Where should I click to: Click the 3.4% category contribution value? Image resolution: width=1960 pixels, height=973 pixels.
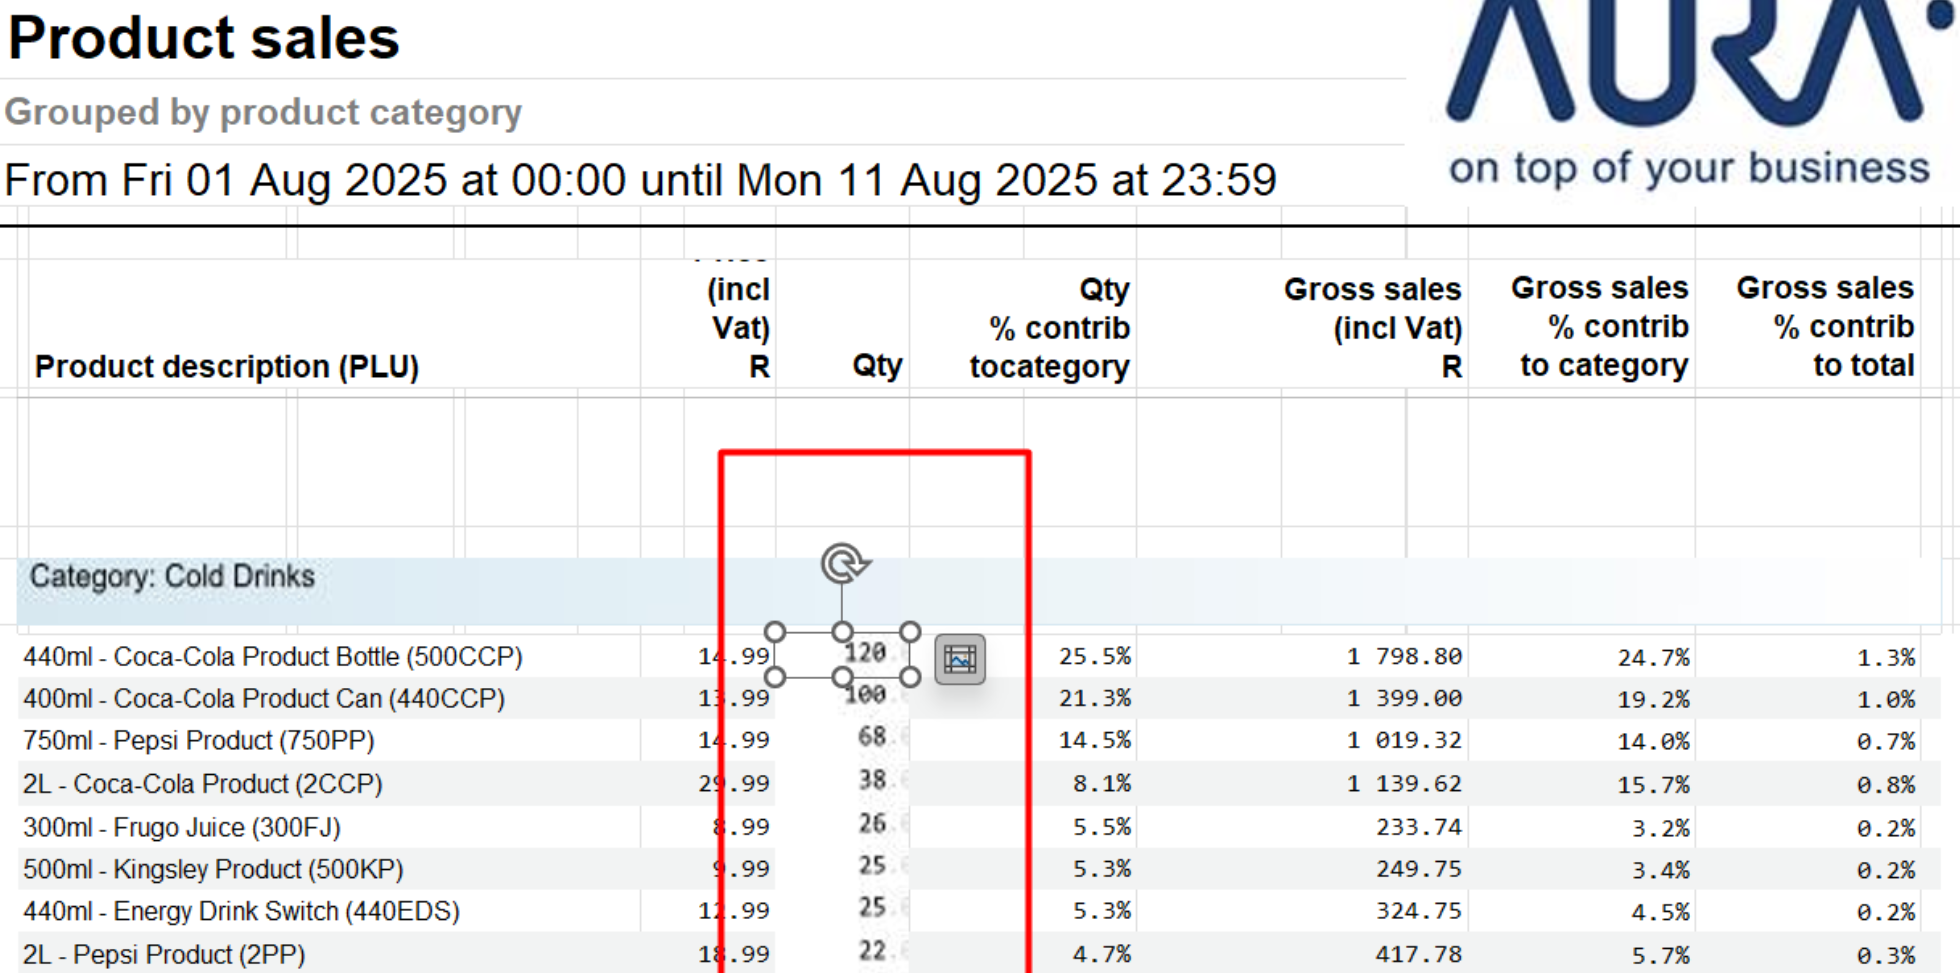[x=1661, y=871]
